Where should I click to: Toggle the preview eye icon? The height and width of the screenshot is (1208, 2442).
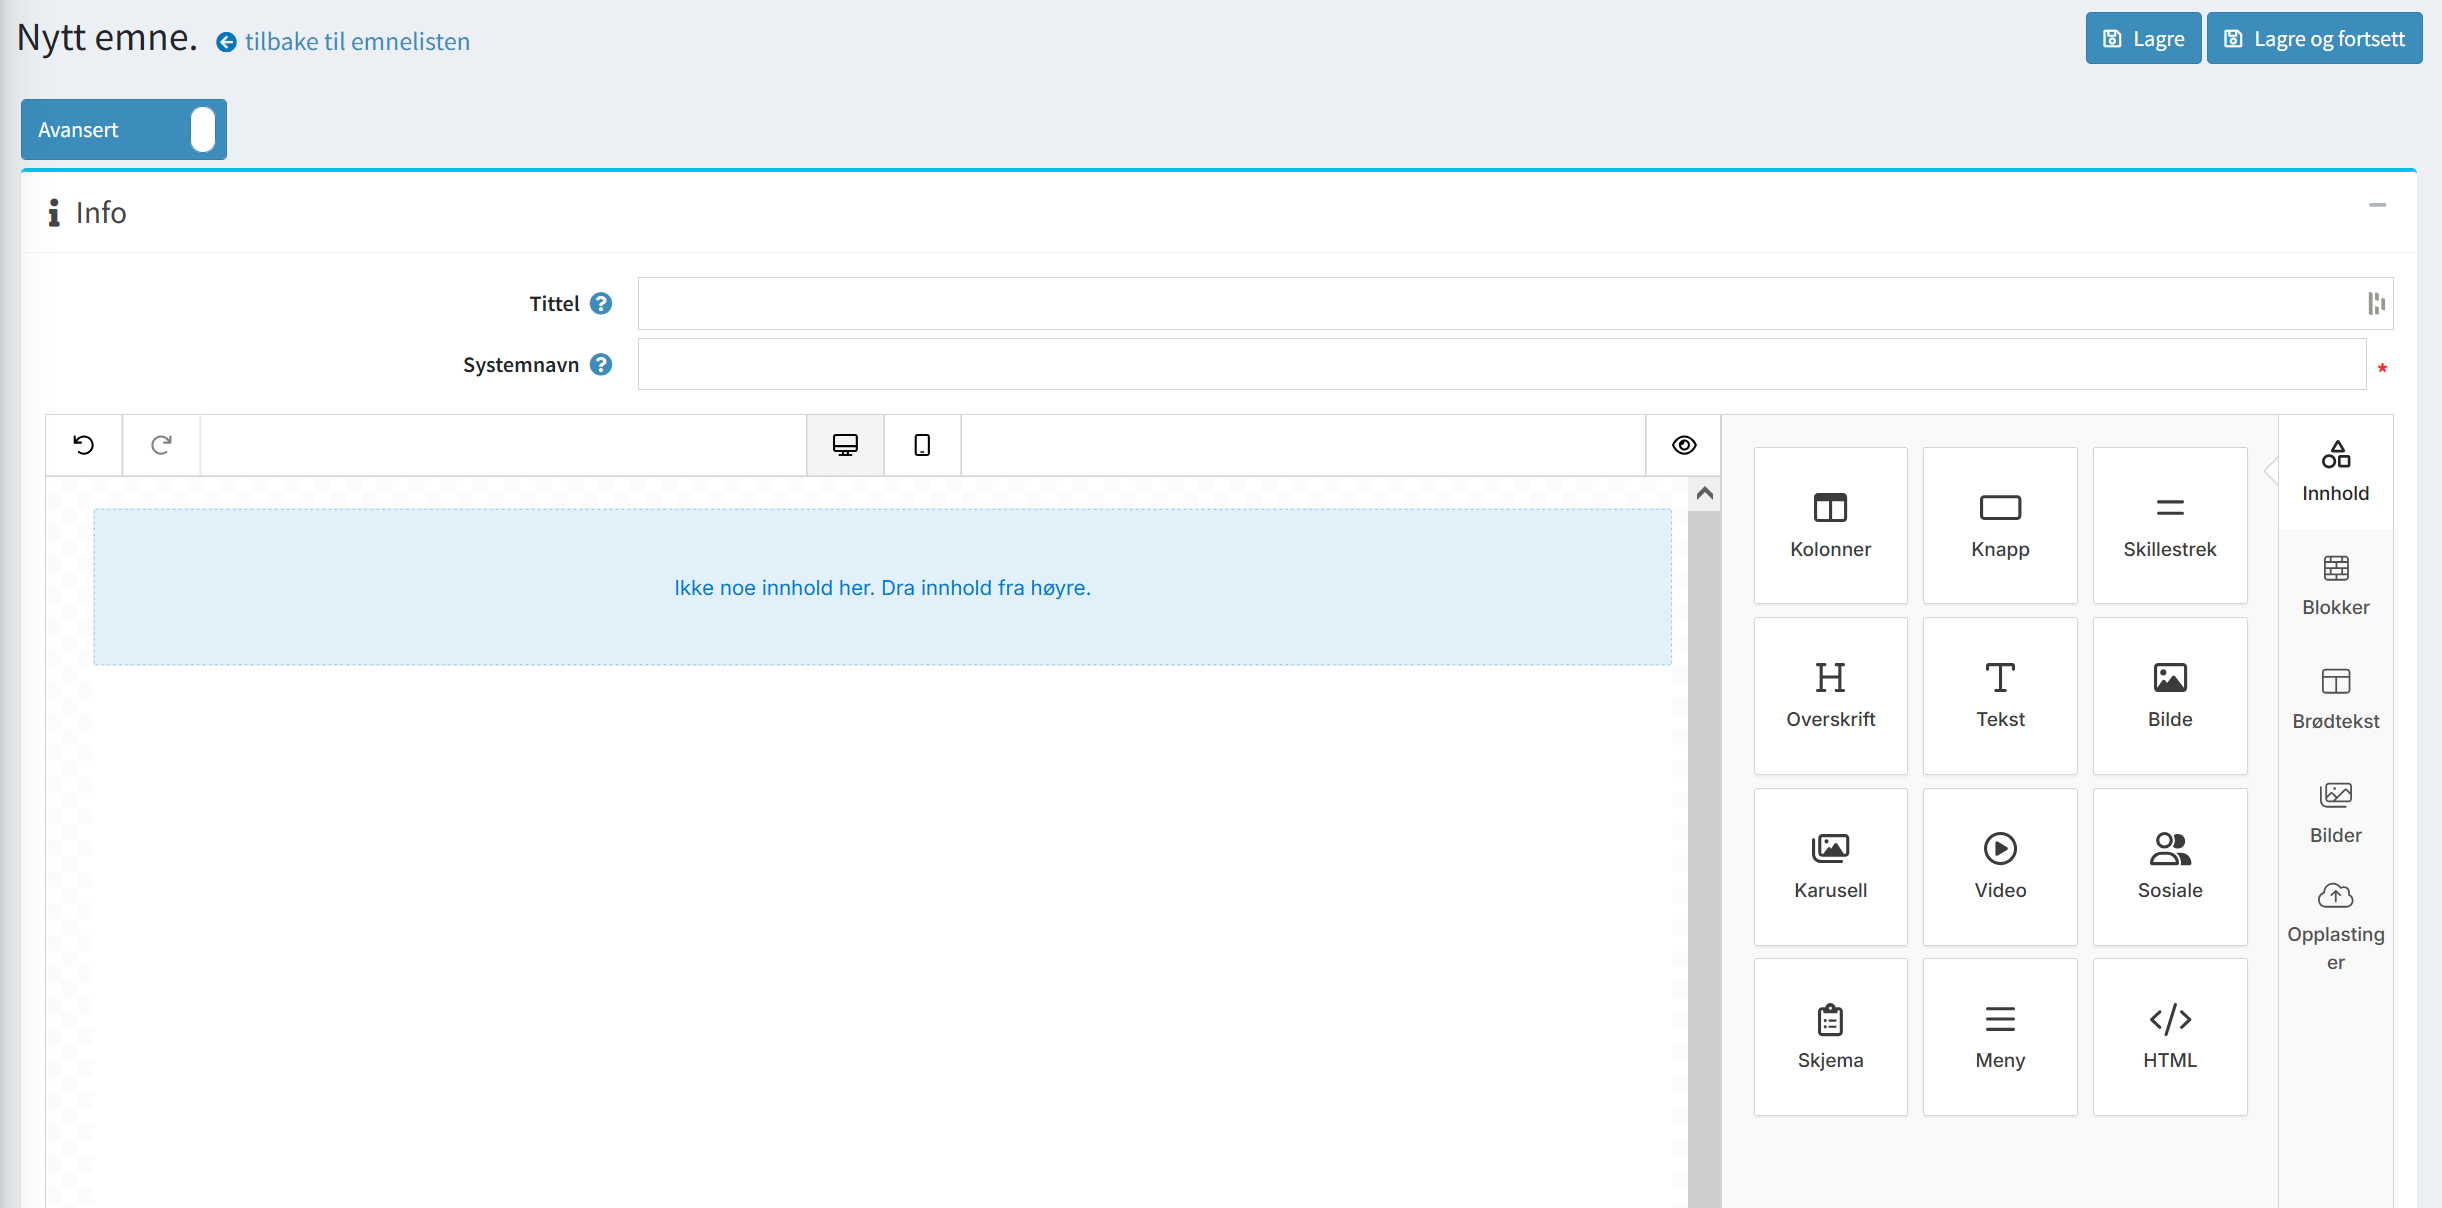click(1683, 445)
